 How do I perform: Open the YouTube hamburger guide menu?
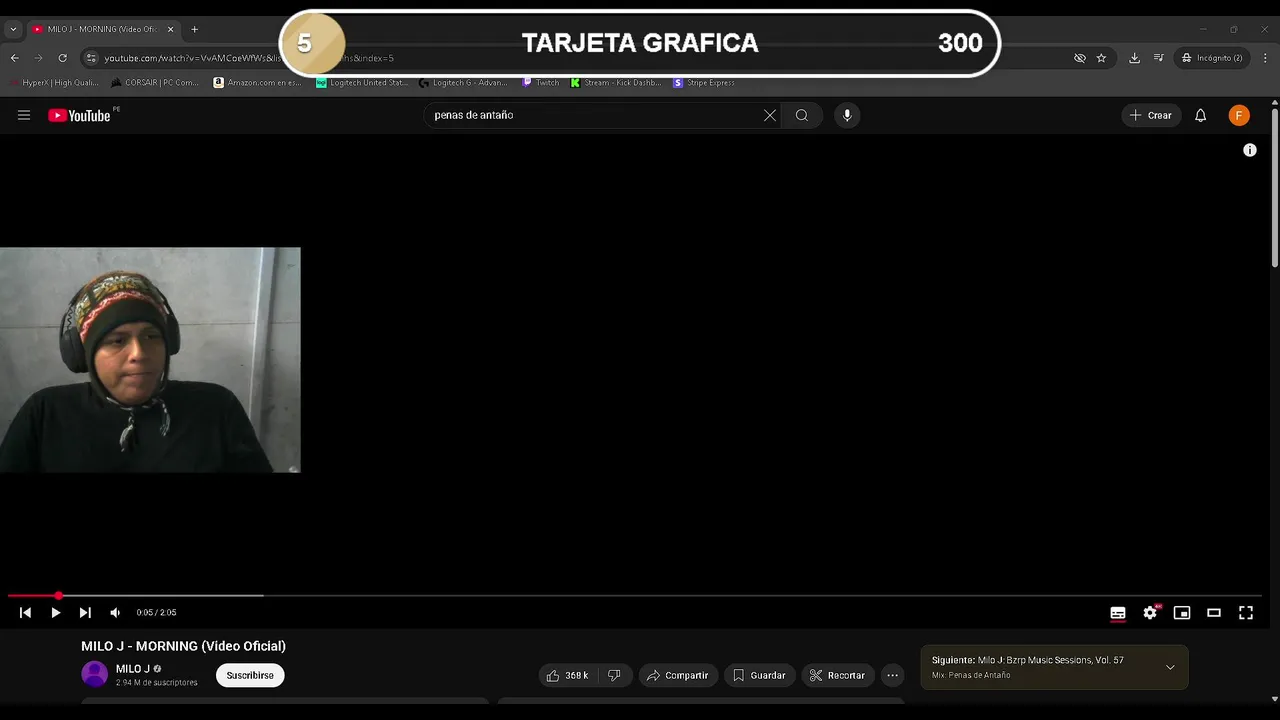click(x=24, y=115)
